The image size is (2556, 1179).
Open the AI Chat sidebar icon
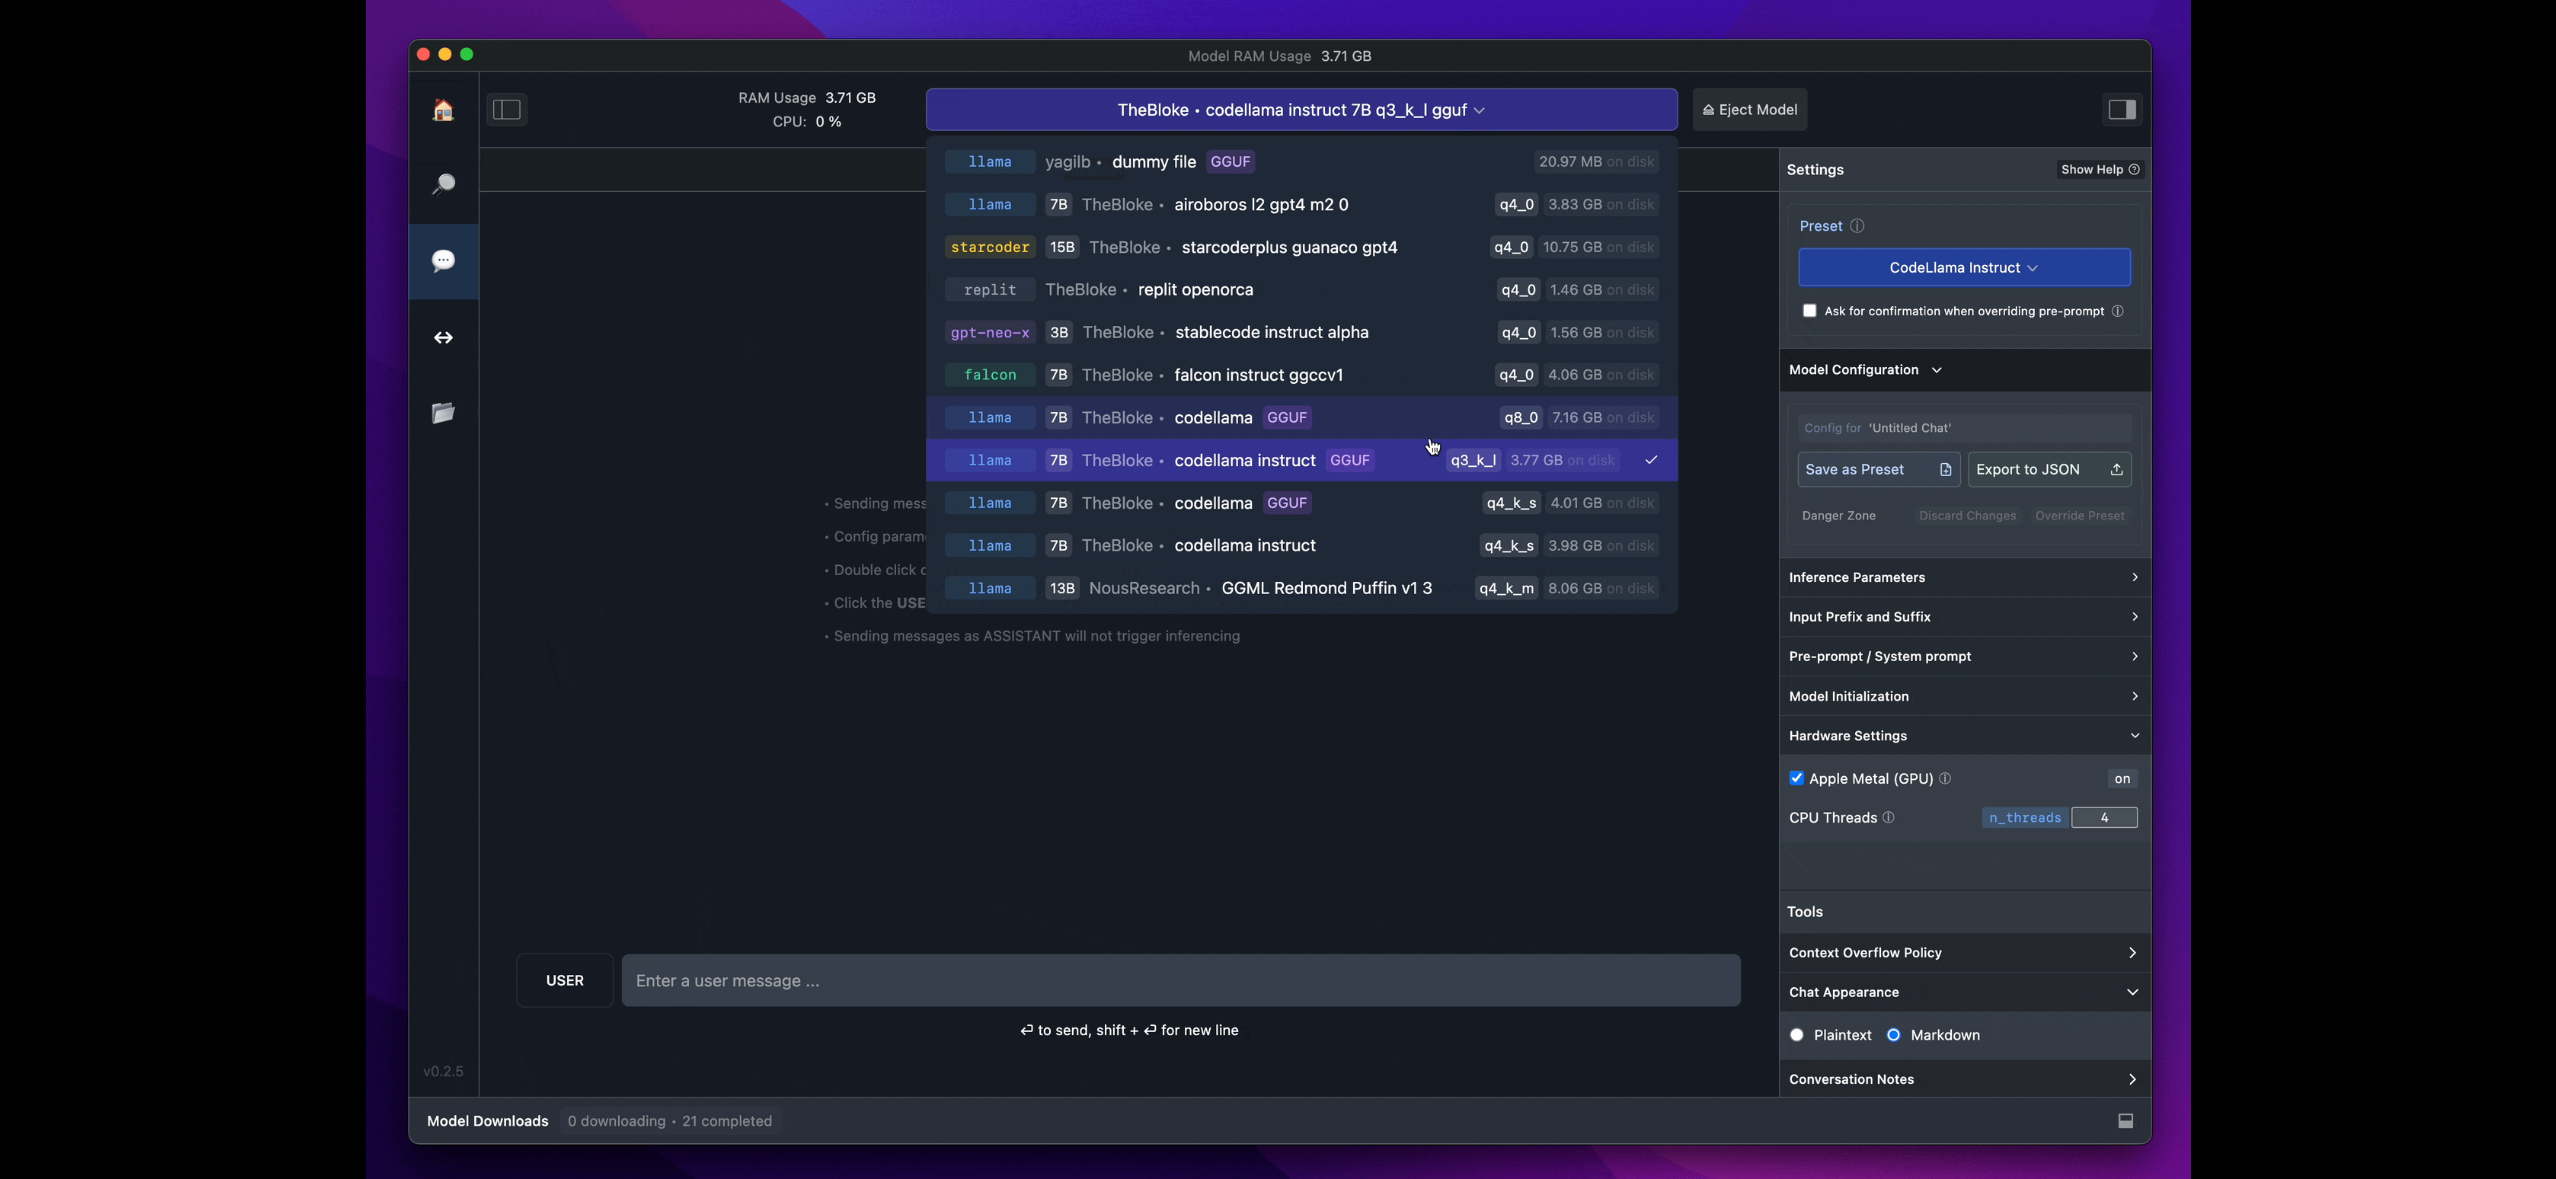[443, 261]
